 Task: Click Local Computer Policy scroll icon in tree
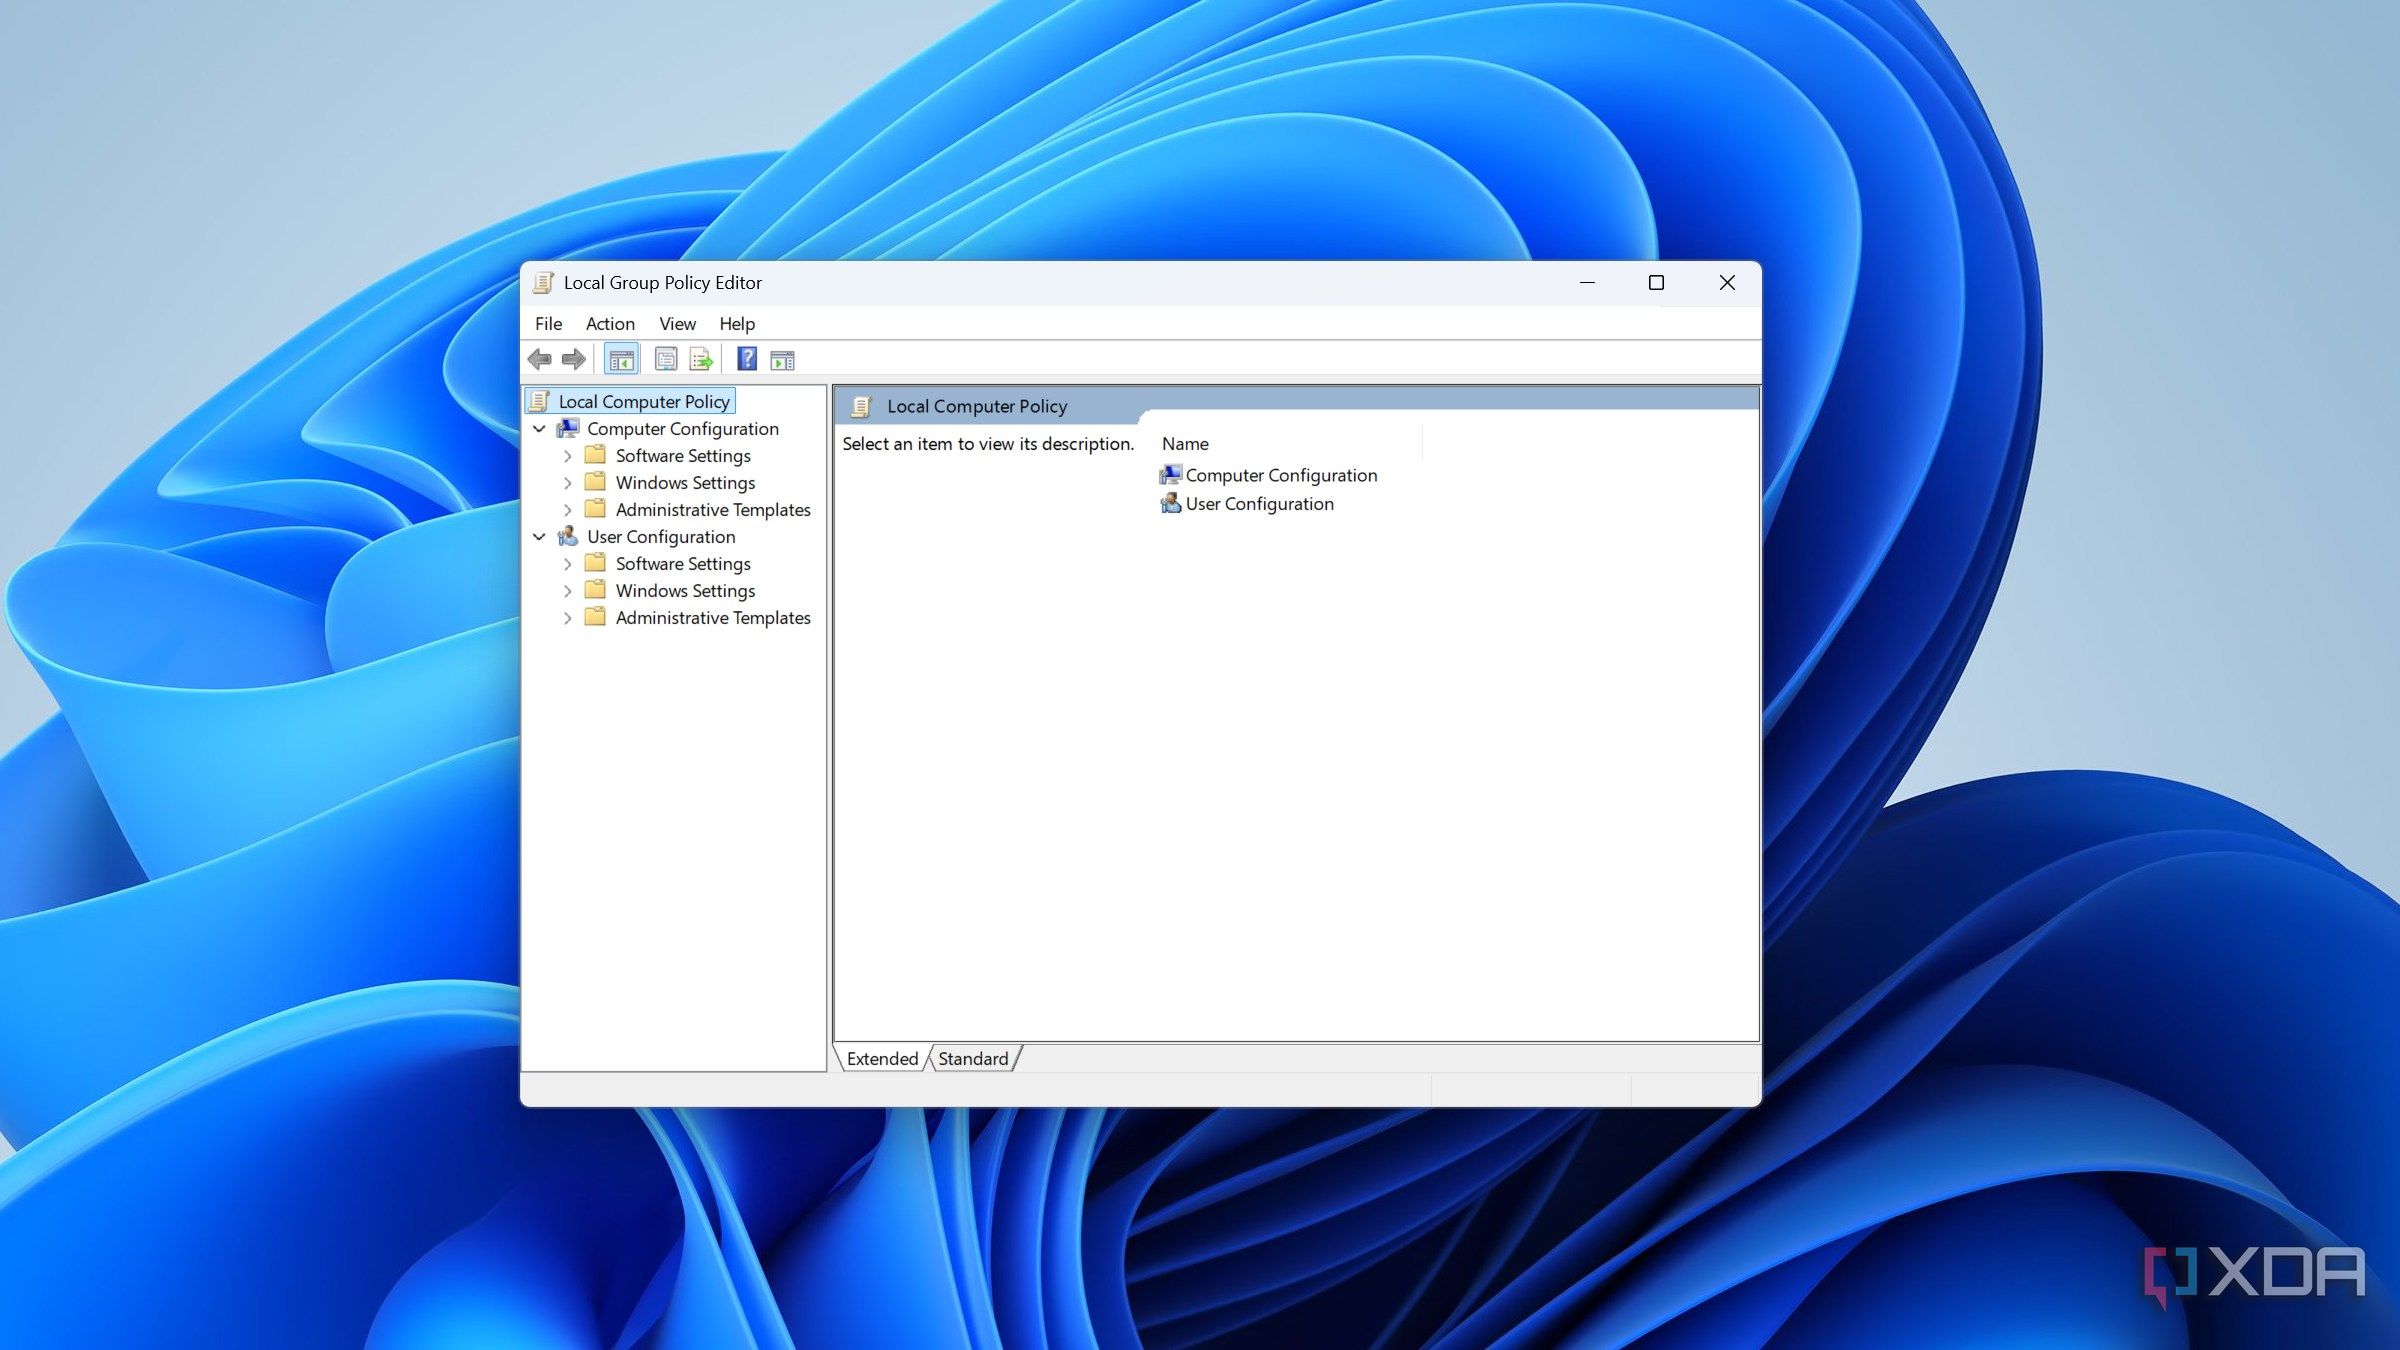pyautogui.click(x=540, y=401)
